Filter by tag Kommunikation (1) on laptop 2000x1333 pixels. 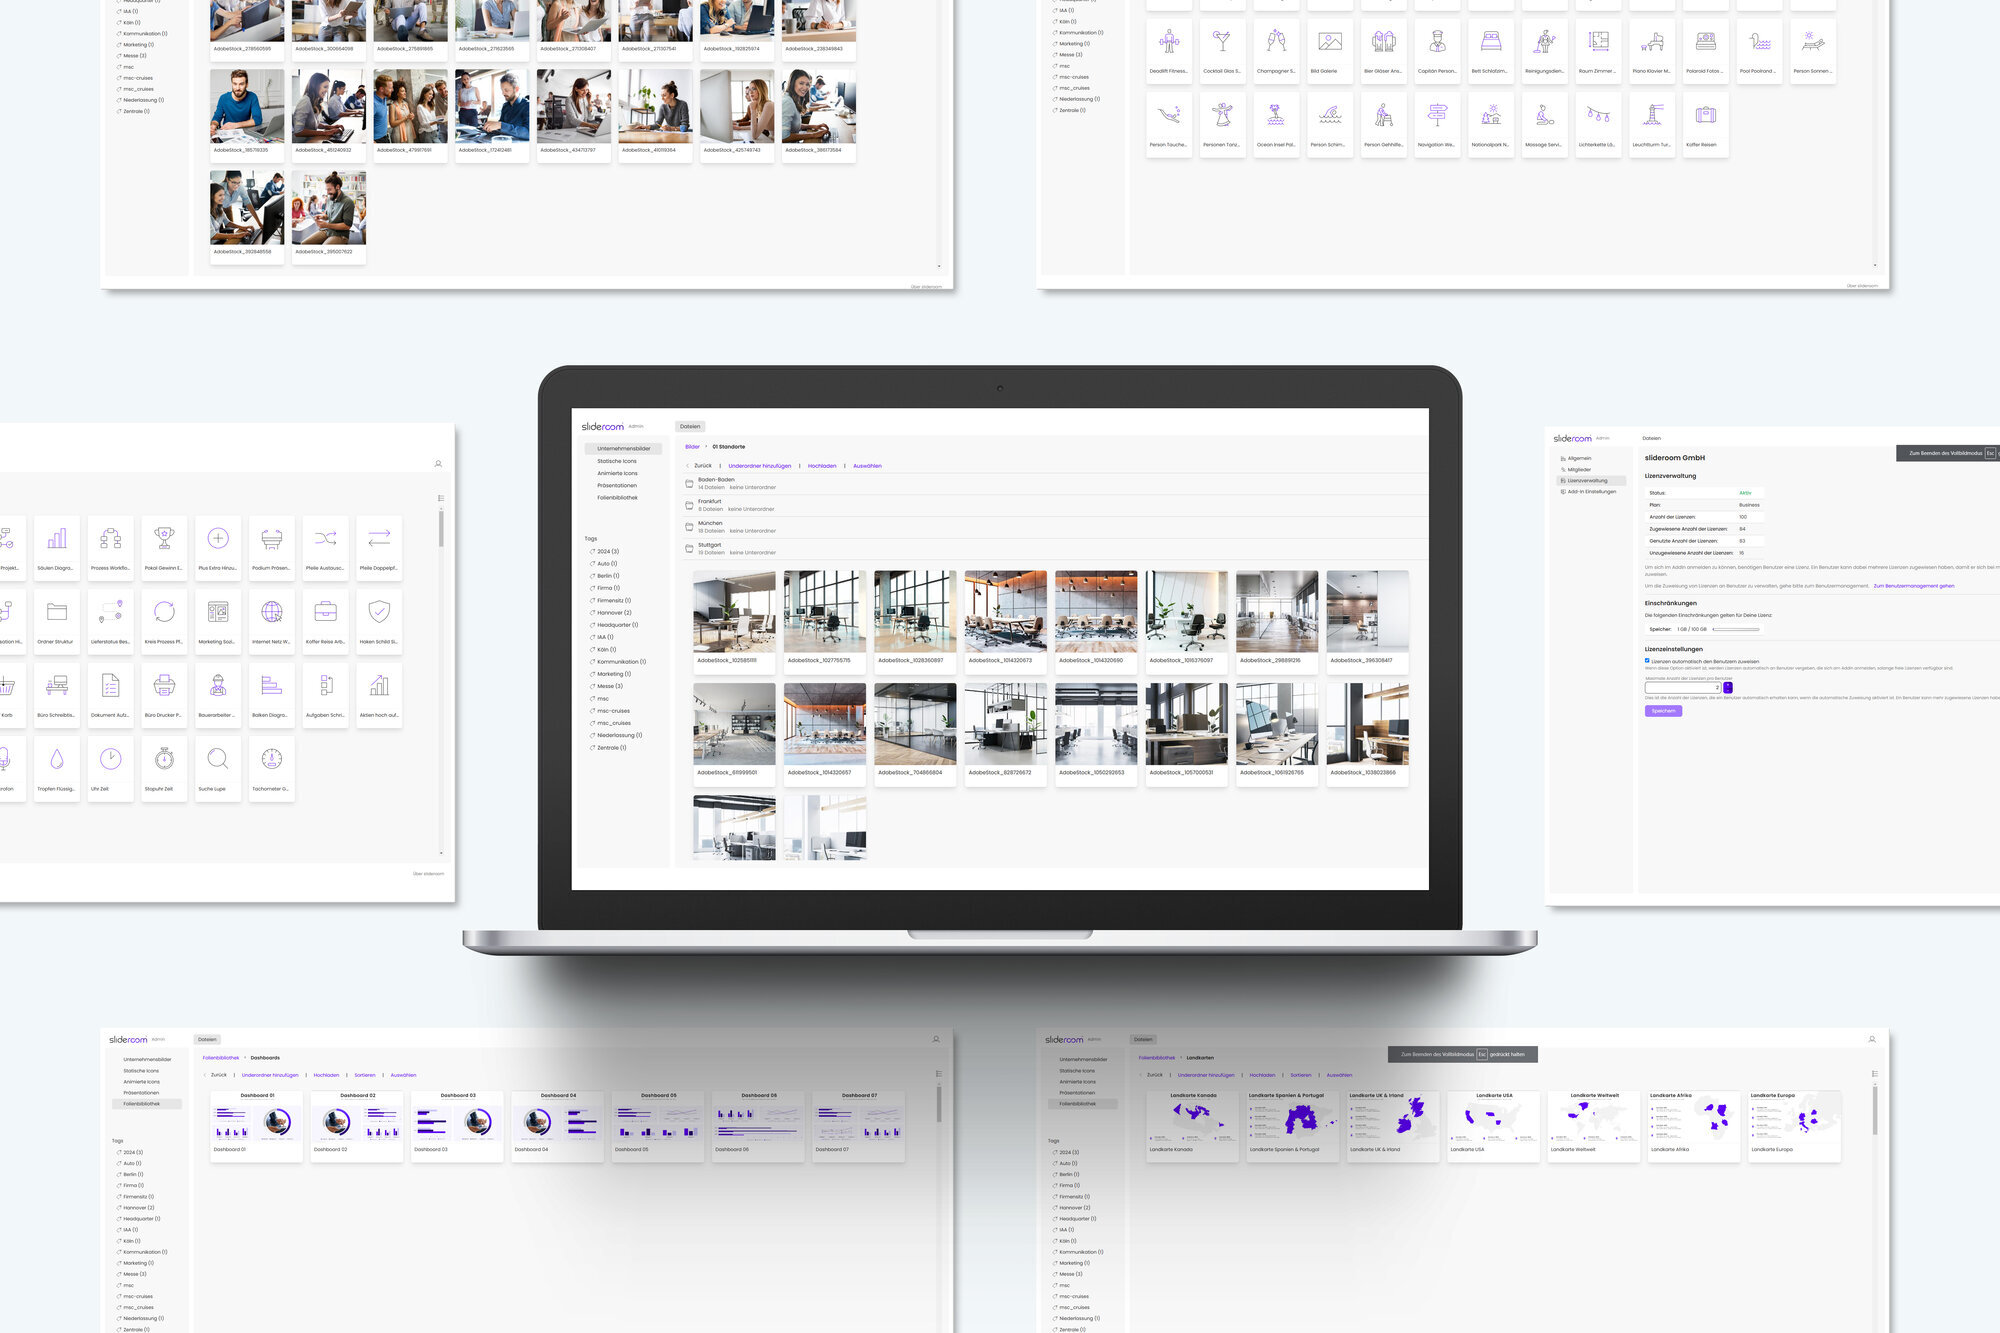click(x=620, y=662)
